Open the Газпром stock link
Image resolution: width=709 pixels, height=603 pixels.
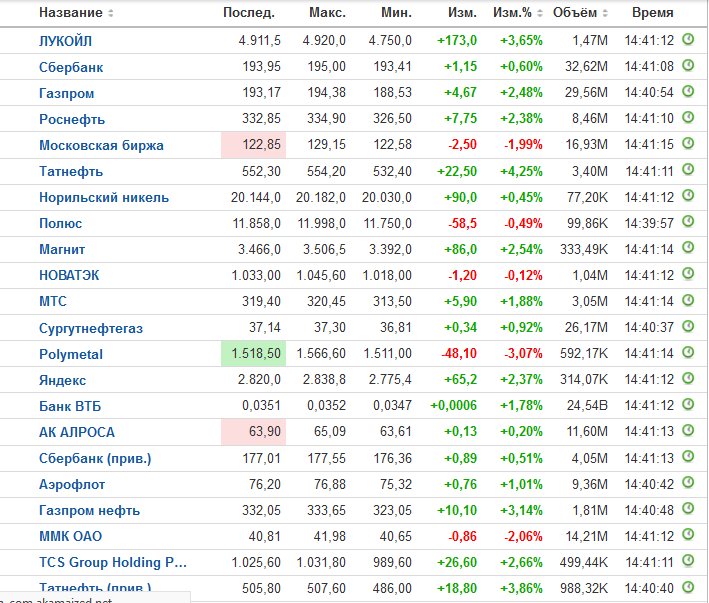click(x=66, y=93)
